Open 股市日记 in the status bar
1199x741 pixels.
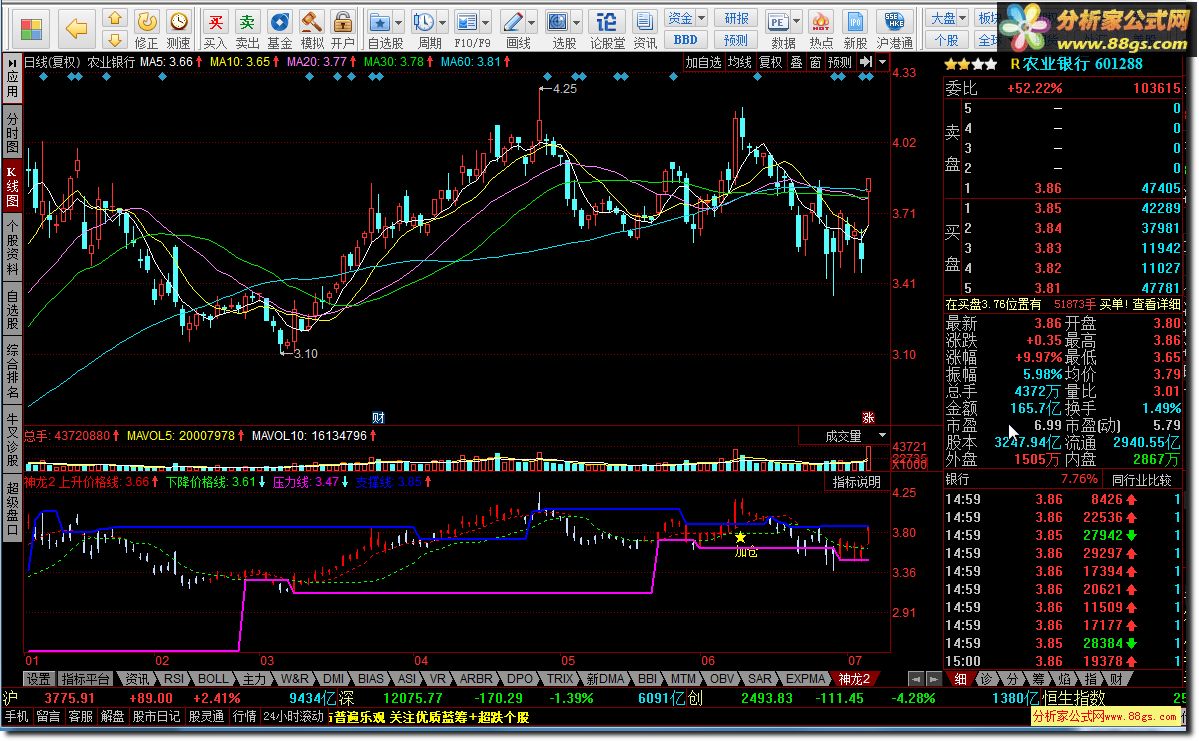(157, 717)
